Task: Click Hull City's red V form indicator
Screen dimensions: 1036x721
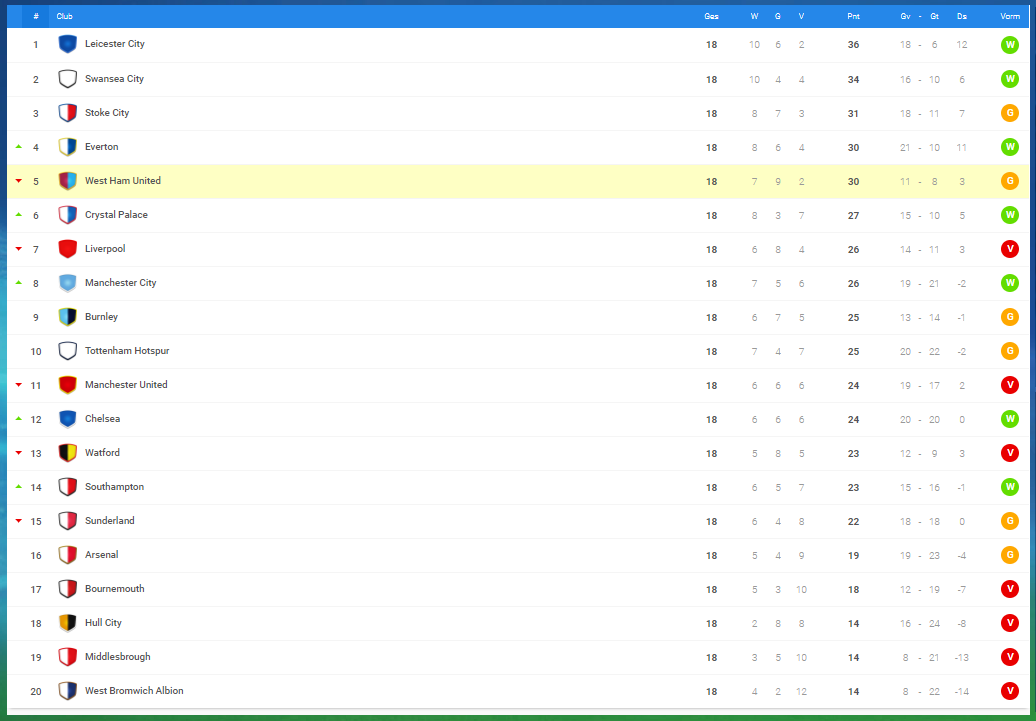Action: pyautogui.click(x=1010, y=623)
